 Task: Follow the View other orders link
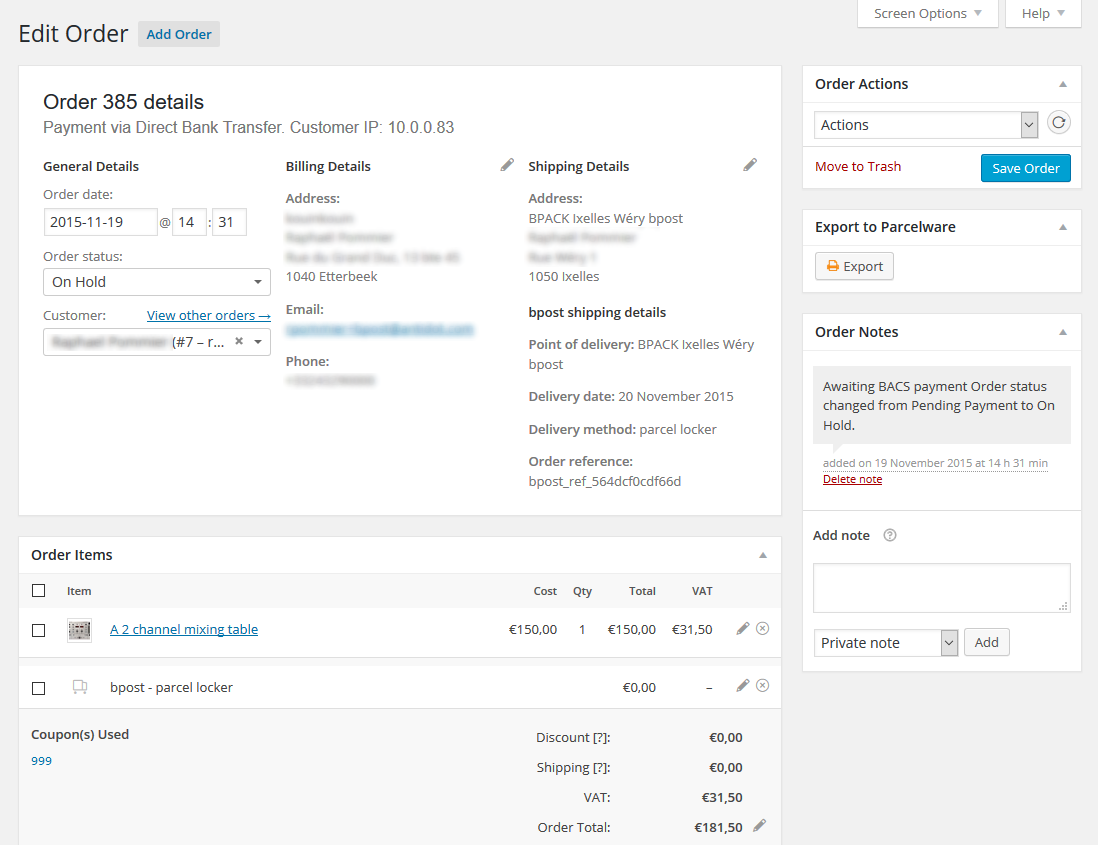coord(208,315)
